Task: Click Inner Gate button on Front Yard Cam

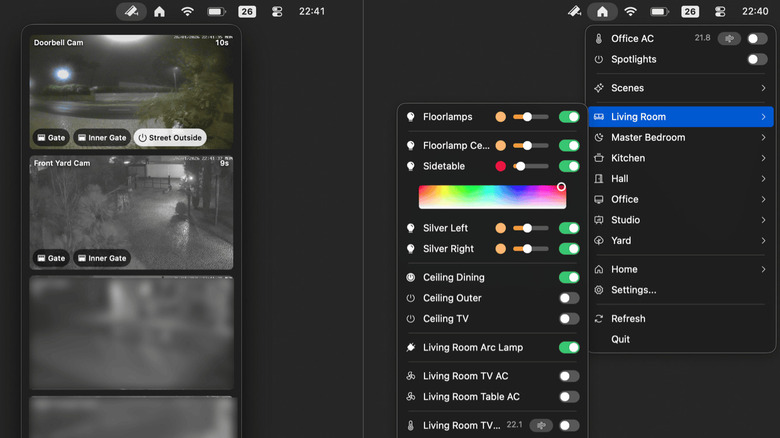Action: (x=102, y=258)
